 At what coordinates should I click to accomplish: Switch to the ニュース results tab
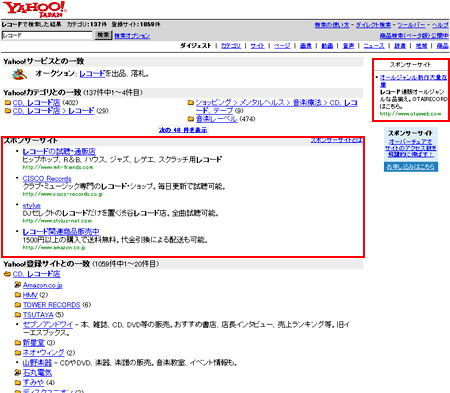(374, 46)
